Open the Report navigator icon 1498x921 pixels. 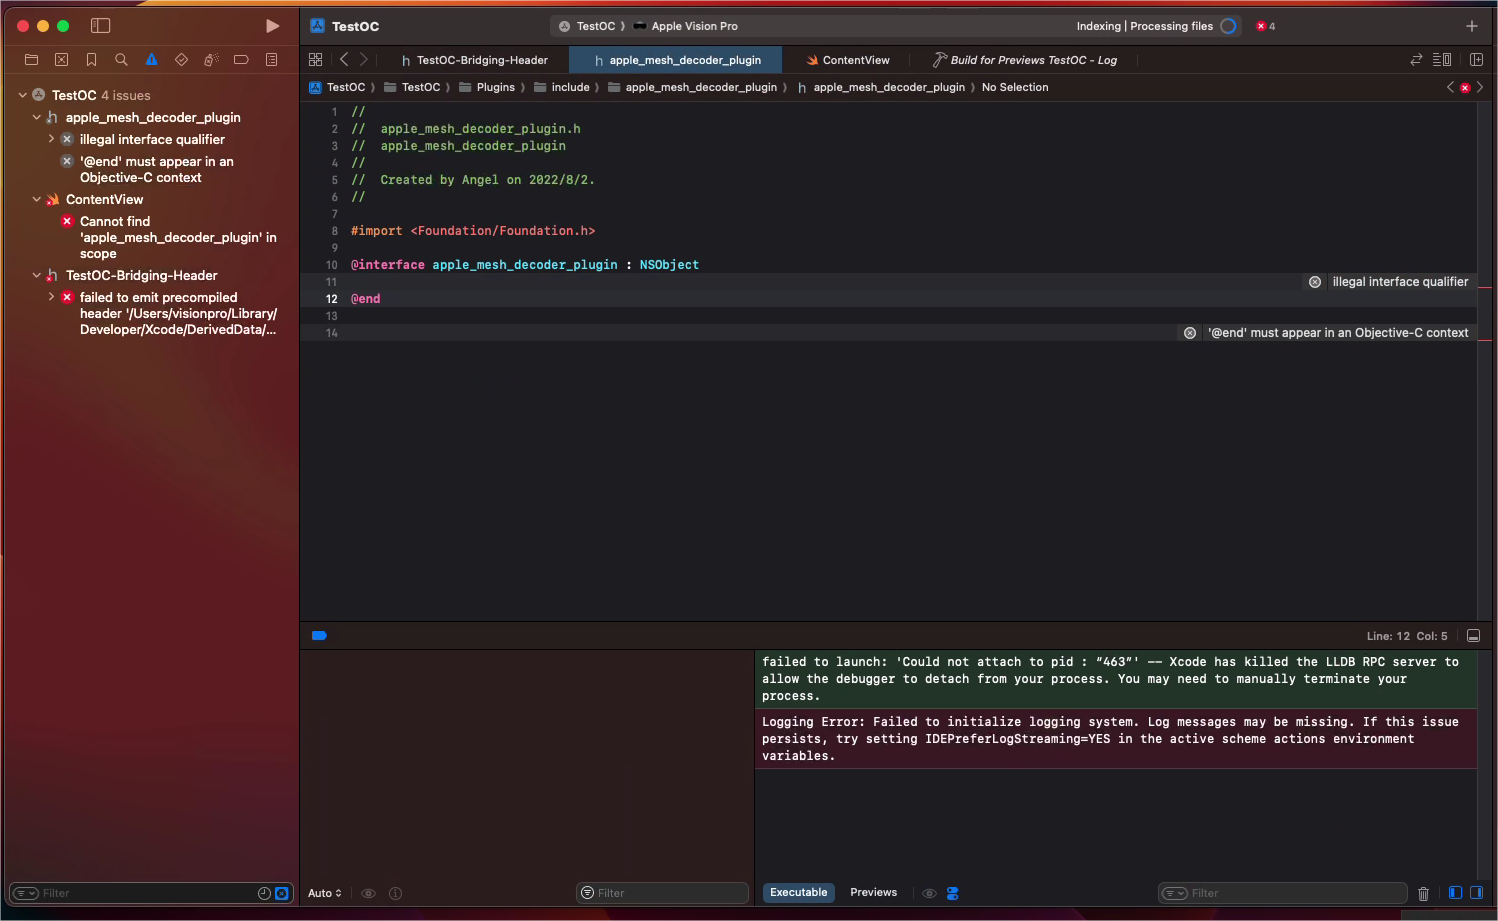271,60
